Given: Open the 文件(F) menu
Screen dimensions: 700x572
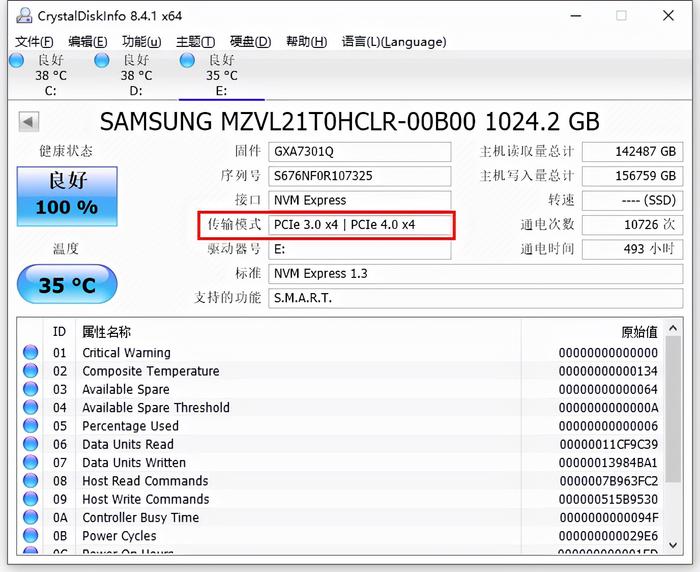Looking at the screenshot, I should click(x=34, y=42).
